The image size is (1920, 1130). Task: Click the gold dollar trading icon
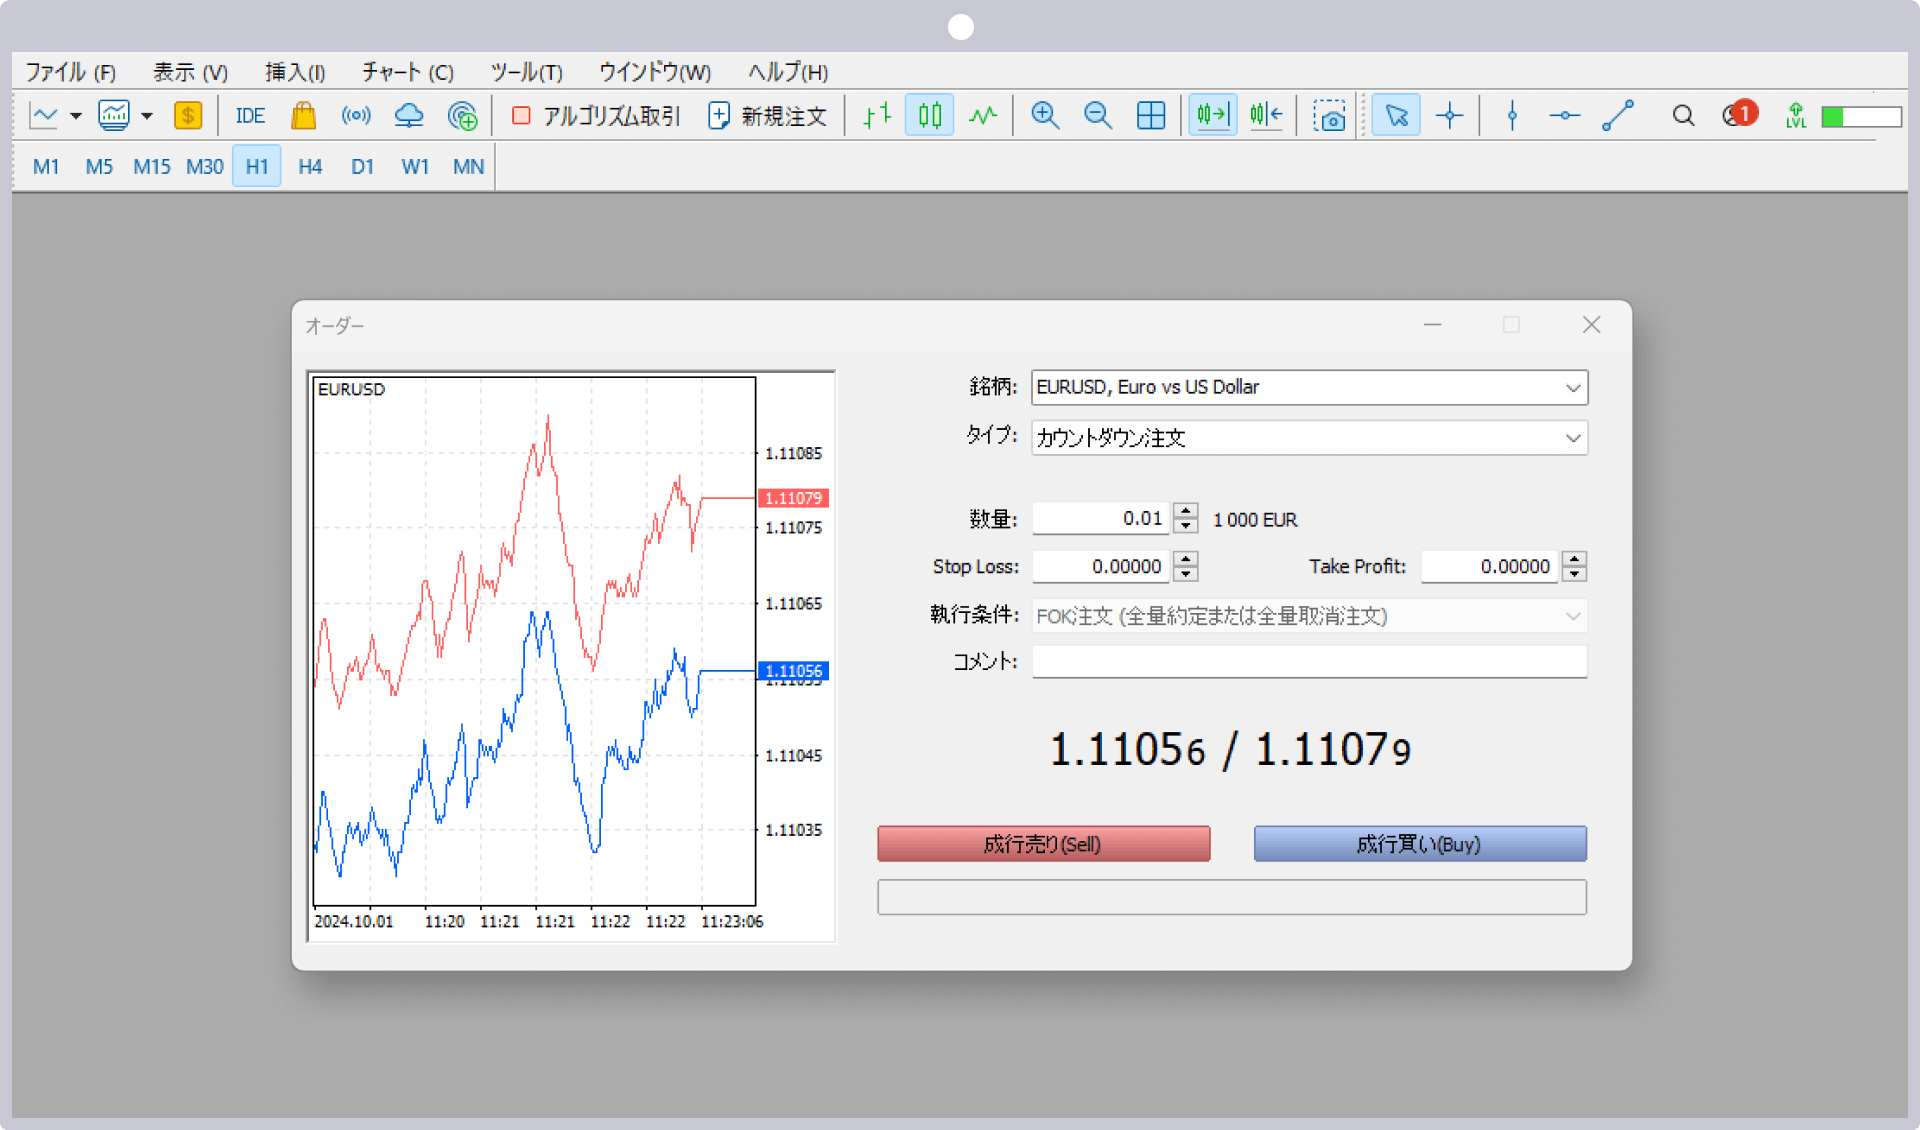pos(187,116)
